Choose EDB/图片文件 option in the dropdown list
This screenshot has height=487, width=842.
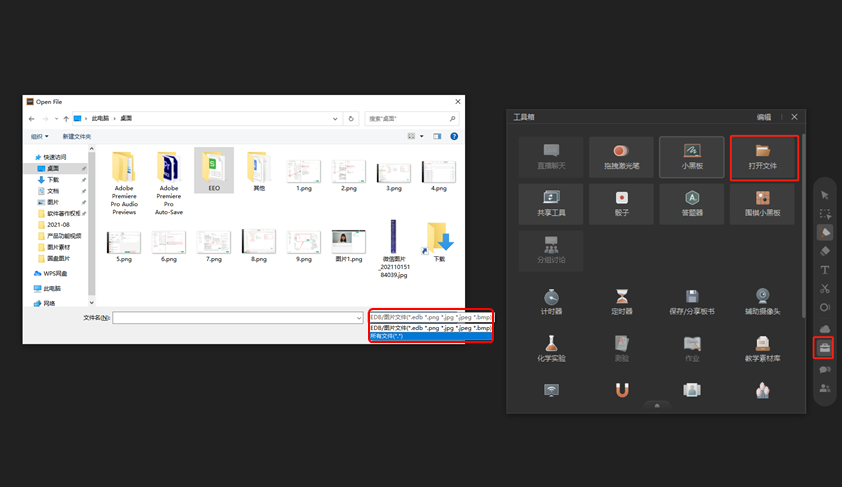pos(431,328)
